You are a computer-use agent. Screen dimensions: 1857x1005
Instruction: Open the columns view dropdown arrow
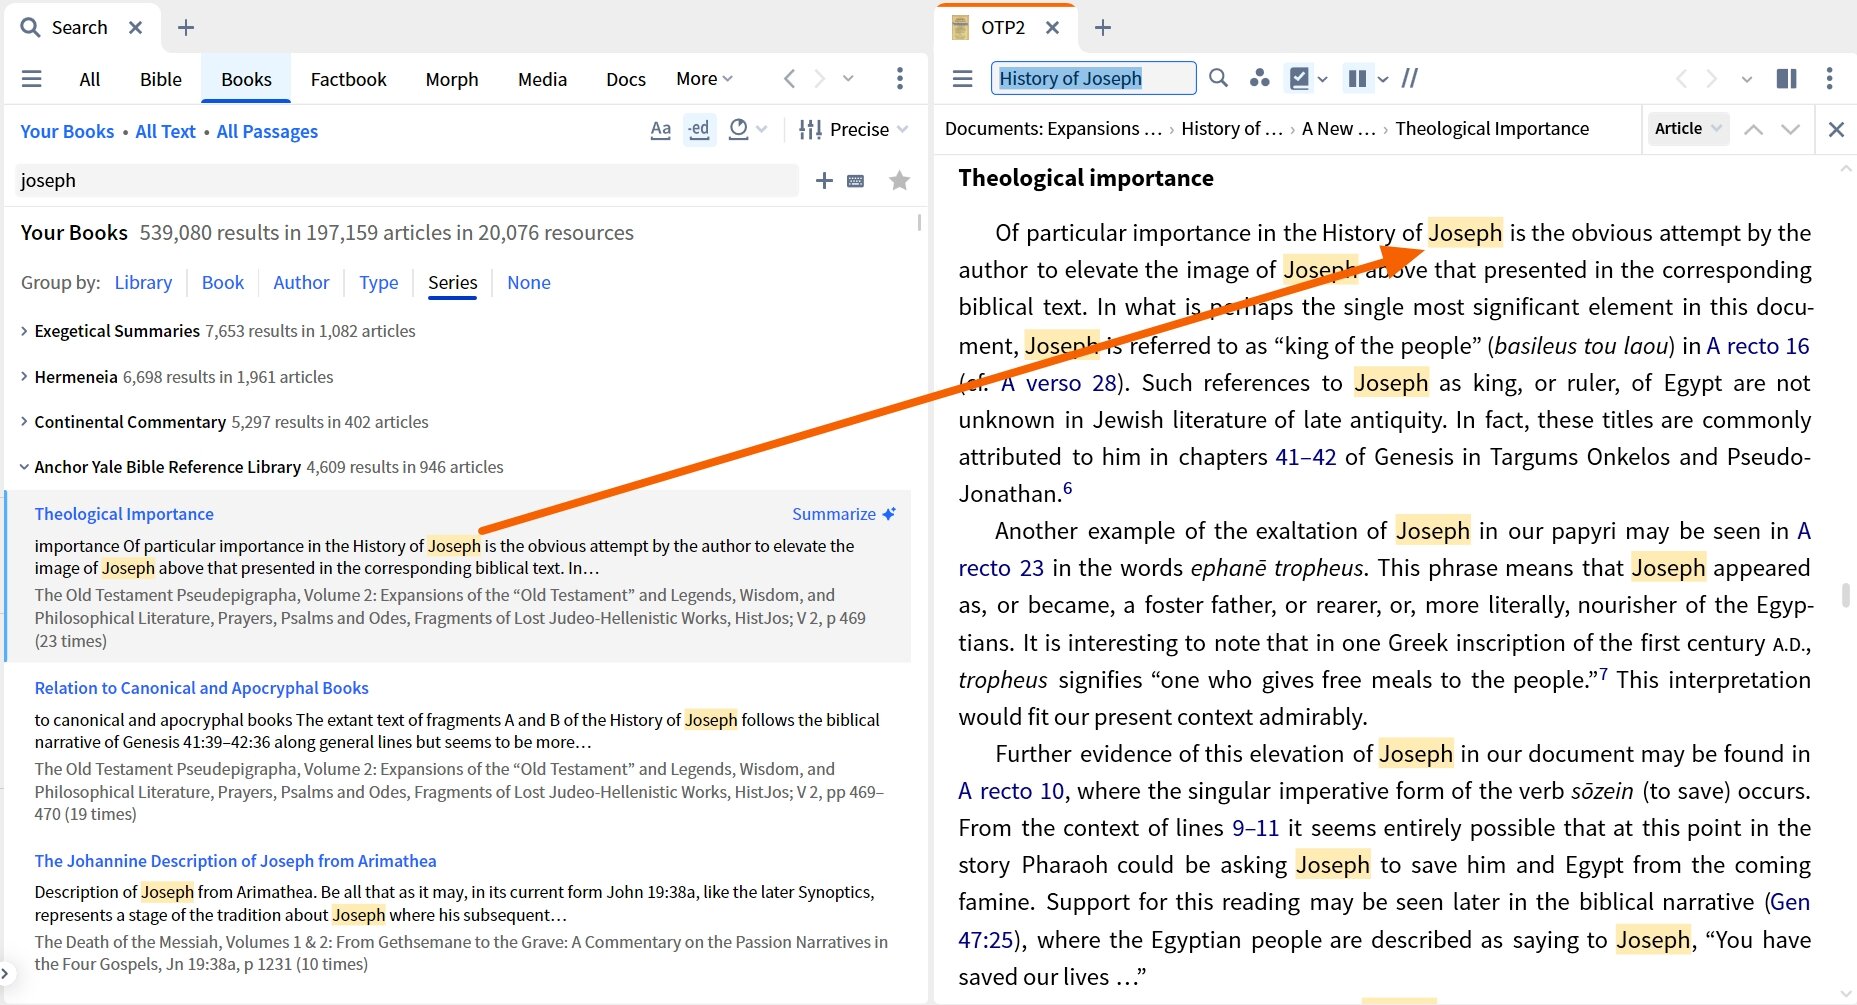[x=1383, y=79]
